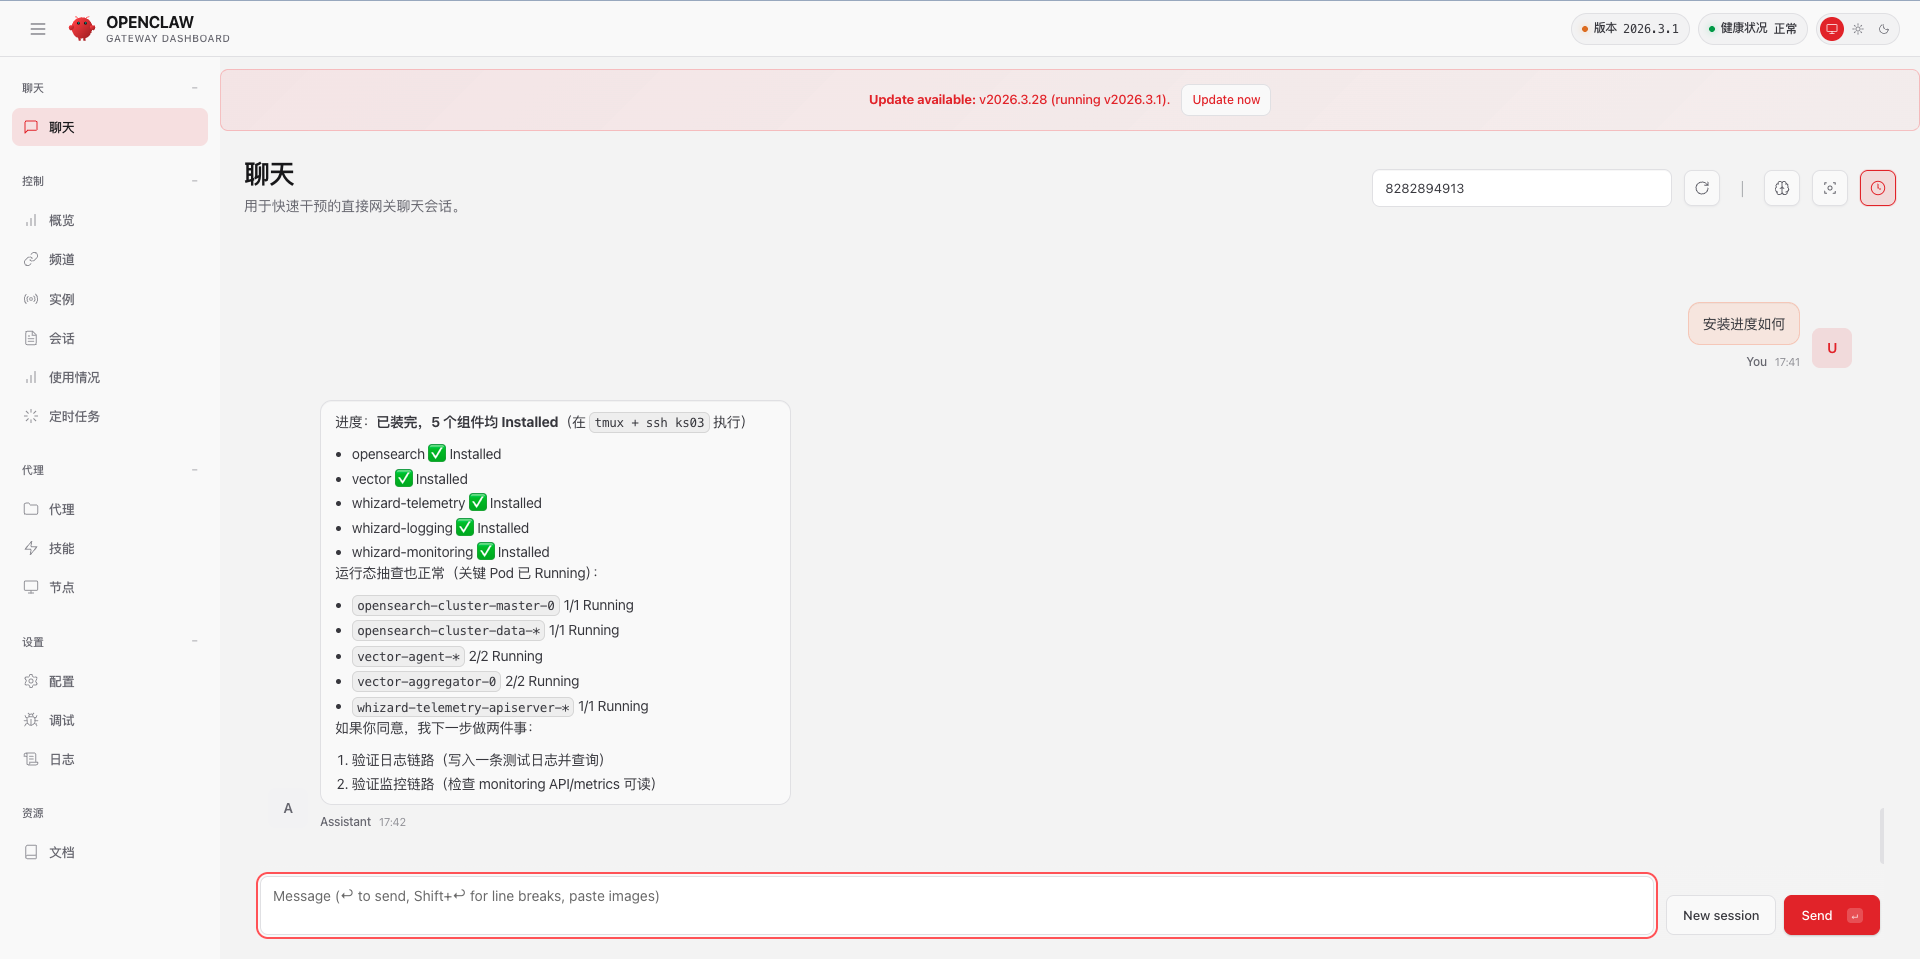Click the brain thinking icon button
1920x959 pixels.
pyautogui.click(x=1782, y=188)
